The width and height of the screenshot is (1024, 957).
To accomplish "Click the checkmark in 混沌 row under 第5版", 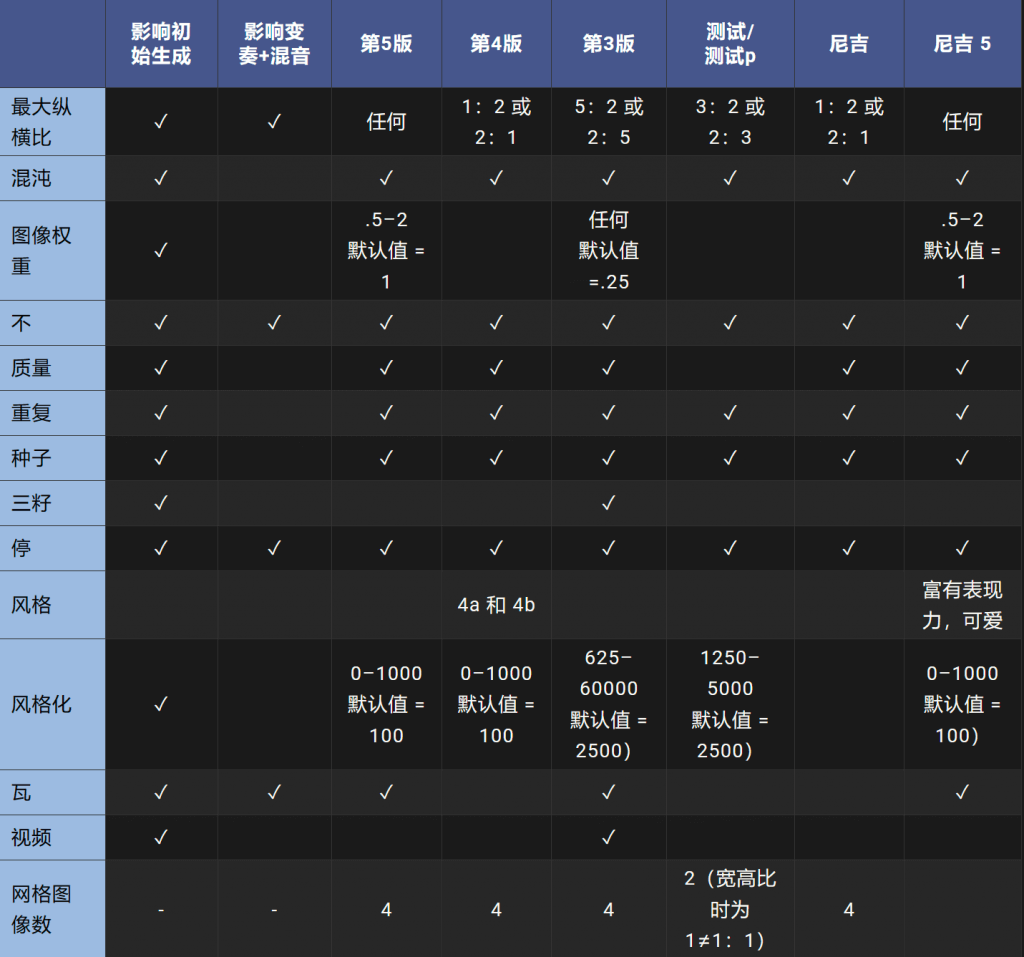I will [x=386, y=178].
